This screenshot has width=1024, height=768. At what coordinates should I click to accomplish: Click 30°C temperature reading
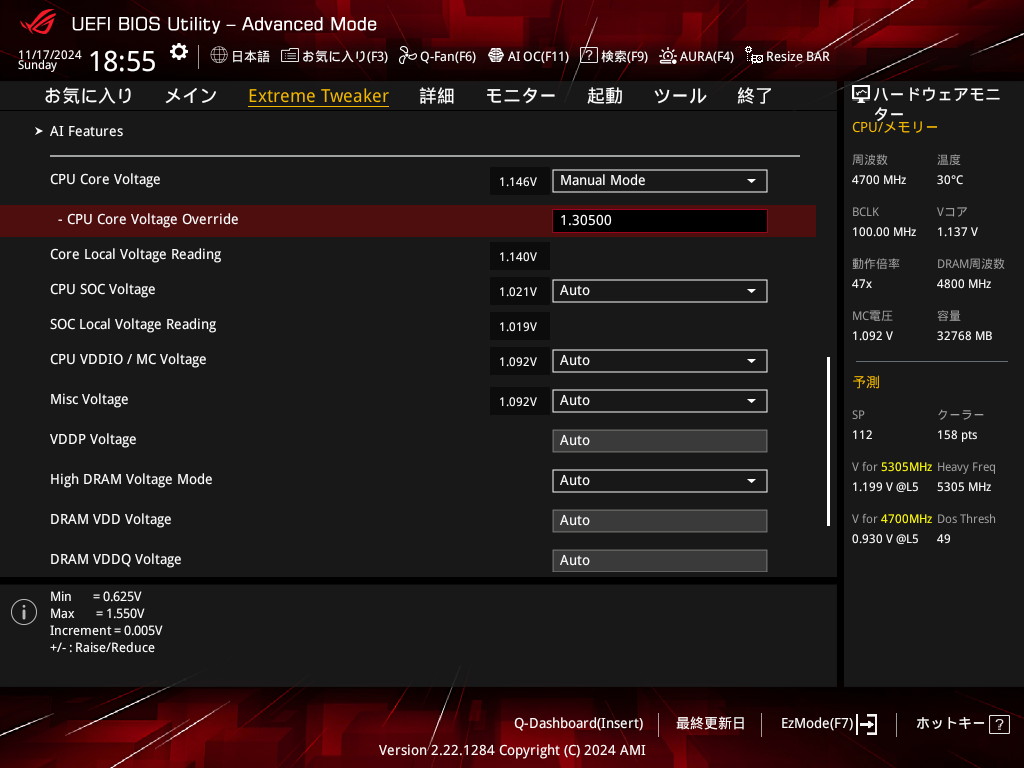(950, 180)
